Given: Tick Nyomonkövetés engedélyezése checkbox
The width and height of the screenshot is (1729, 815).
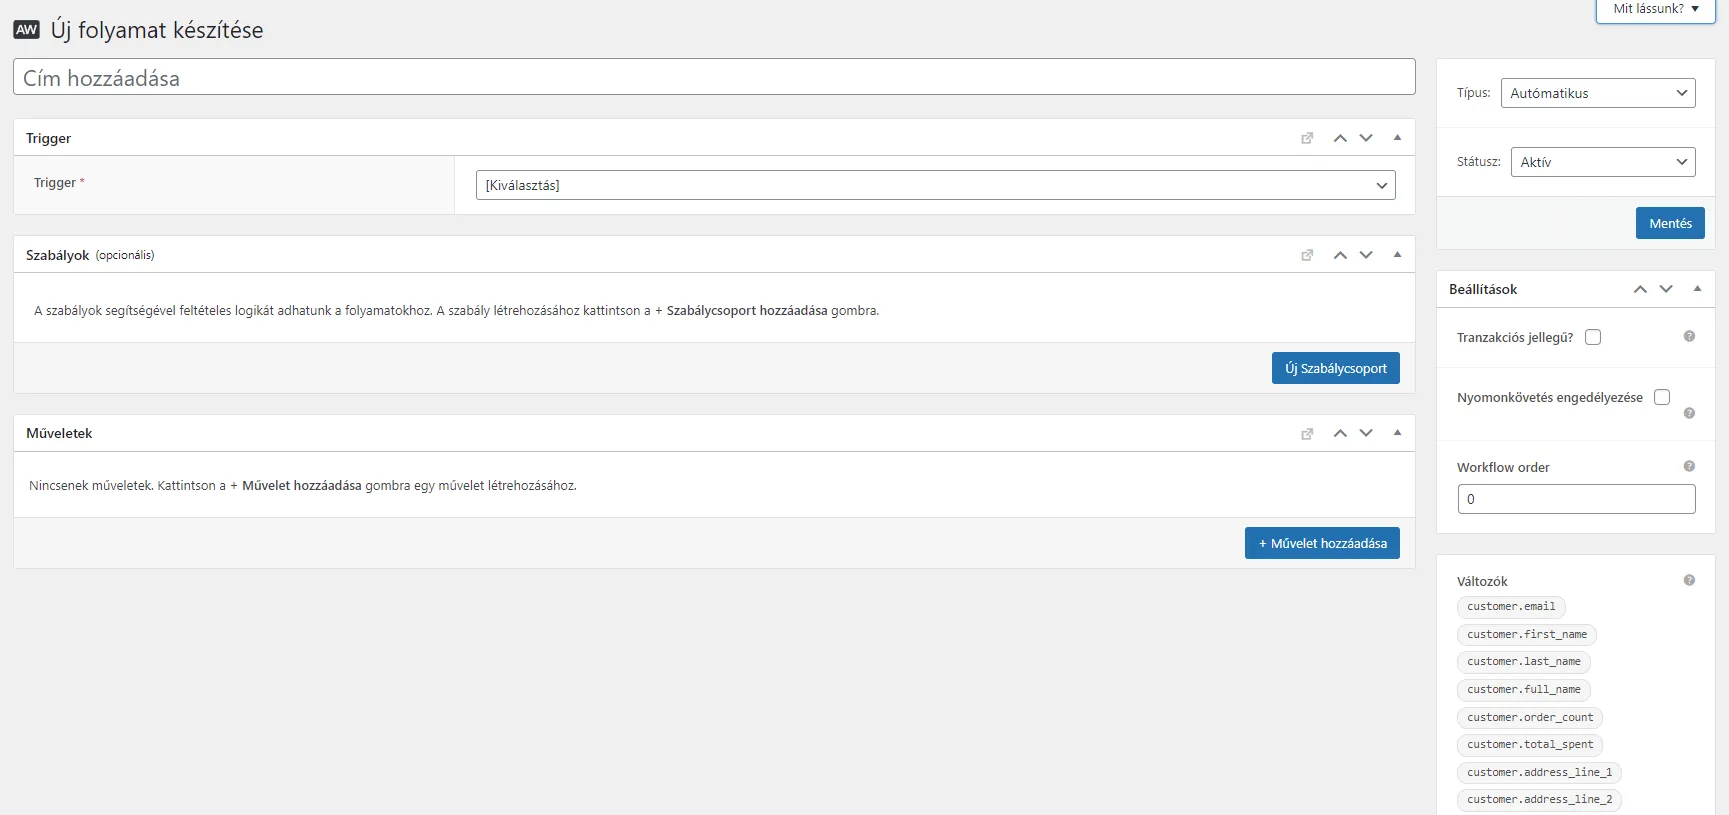Looking at the screenshot, I should tap(1662, 397).
